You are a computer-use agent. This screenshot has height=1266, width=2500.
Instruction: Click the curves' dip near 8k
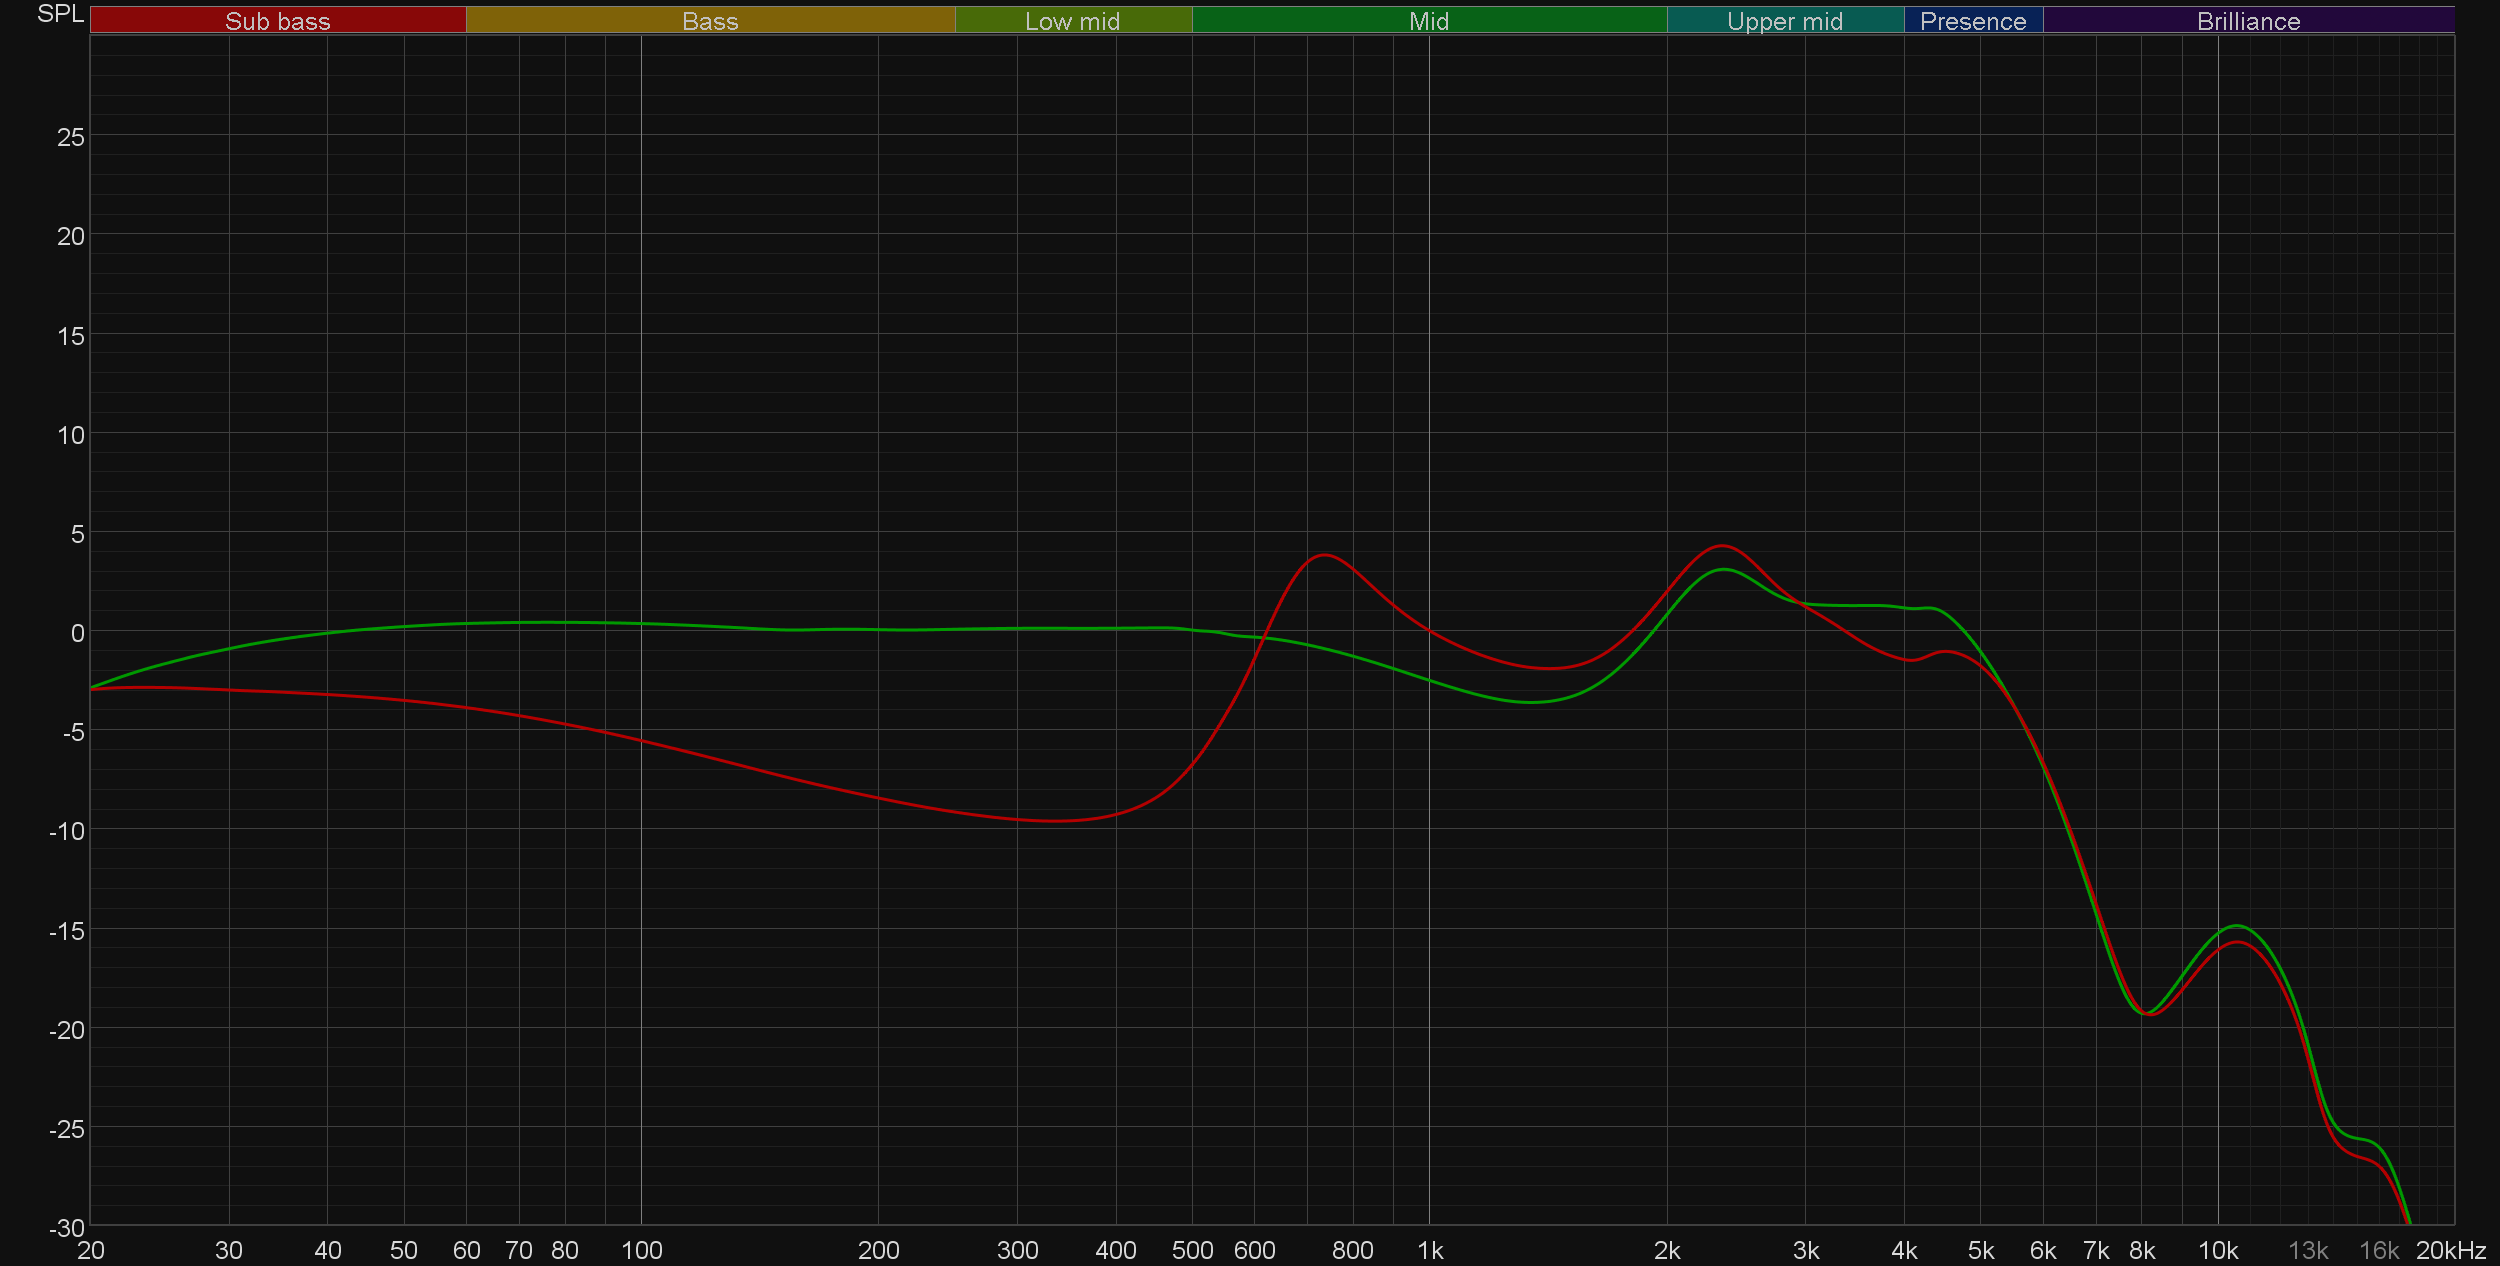(2146, 1013)
